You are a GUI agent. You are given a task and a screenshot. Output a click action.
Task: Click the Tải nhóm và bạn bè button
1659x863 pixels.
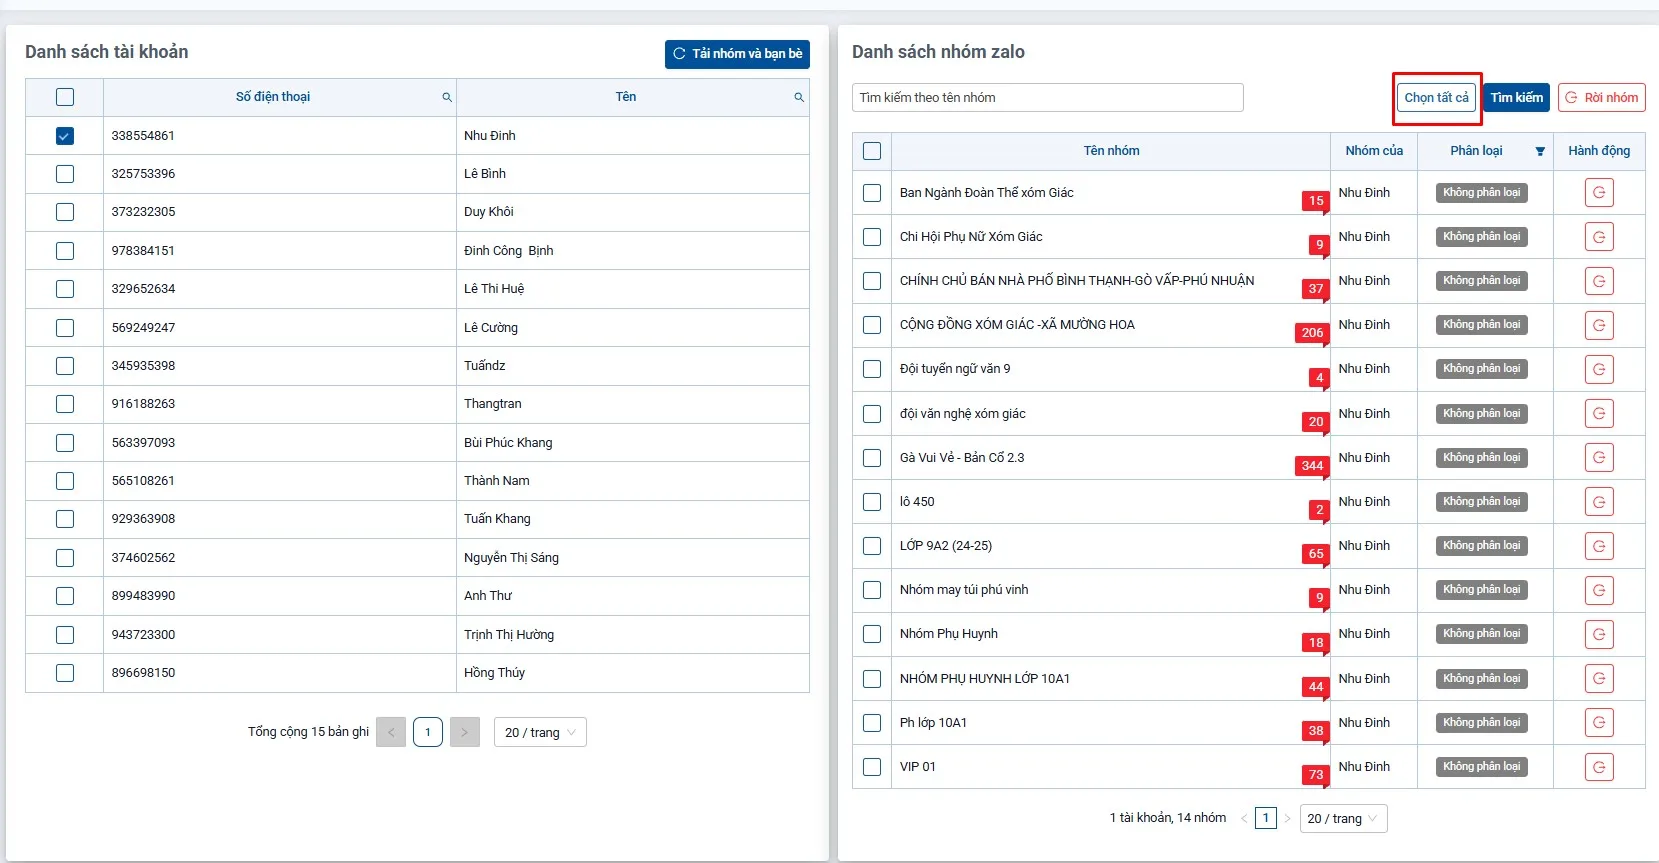pyautogui.click(x=737, y=54)
